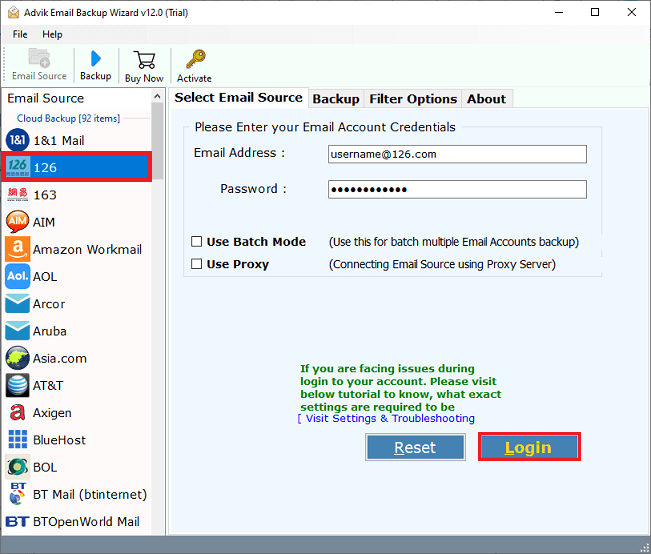Select AOL in the source list
This screenshot has width=651, height=554.
pos(45,276)
